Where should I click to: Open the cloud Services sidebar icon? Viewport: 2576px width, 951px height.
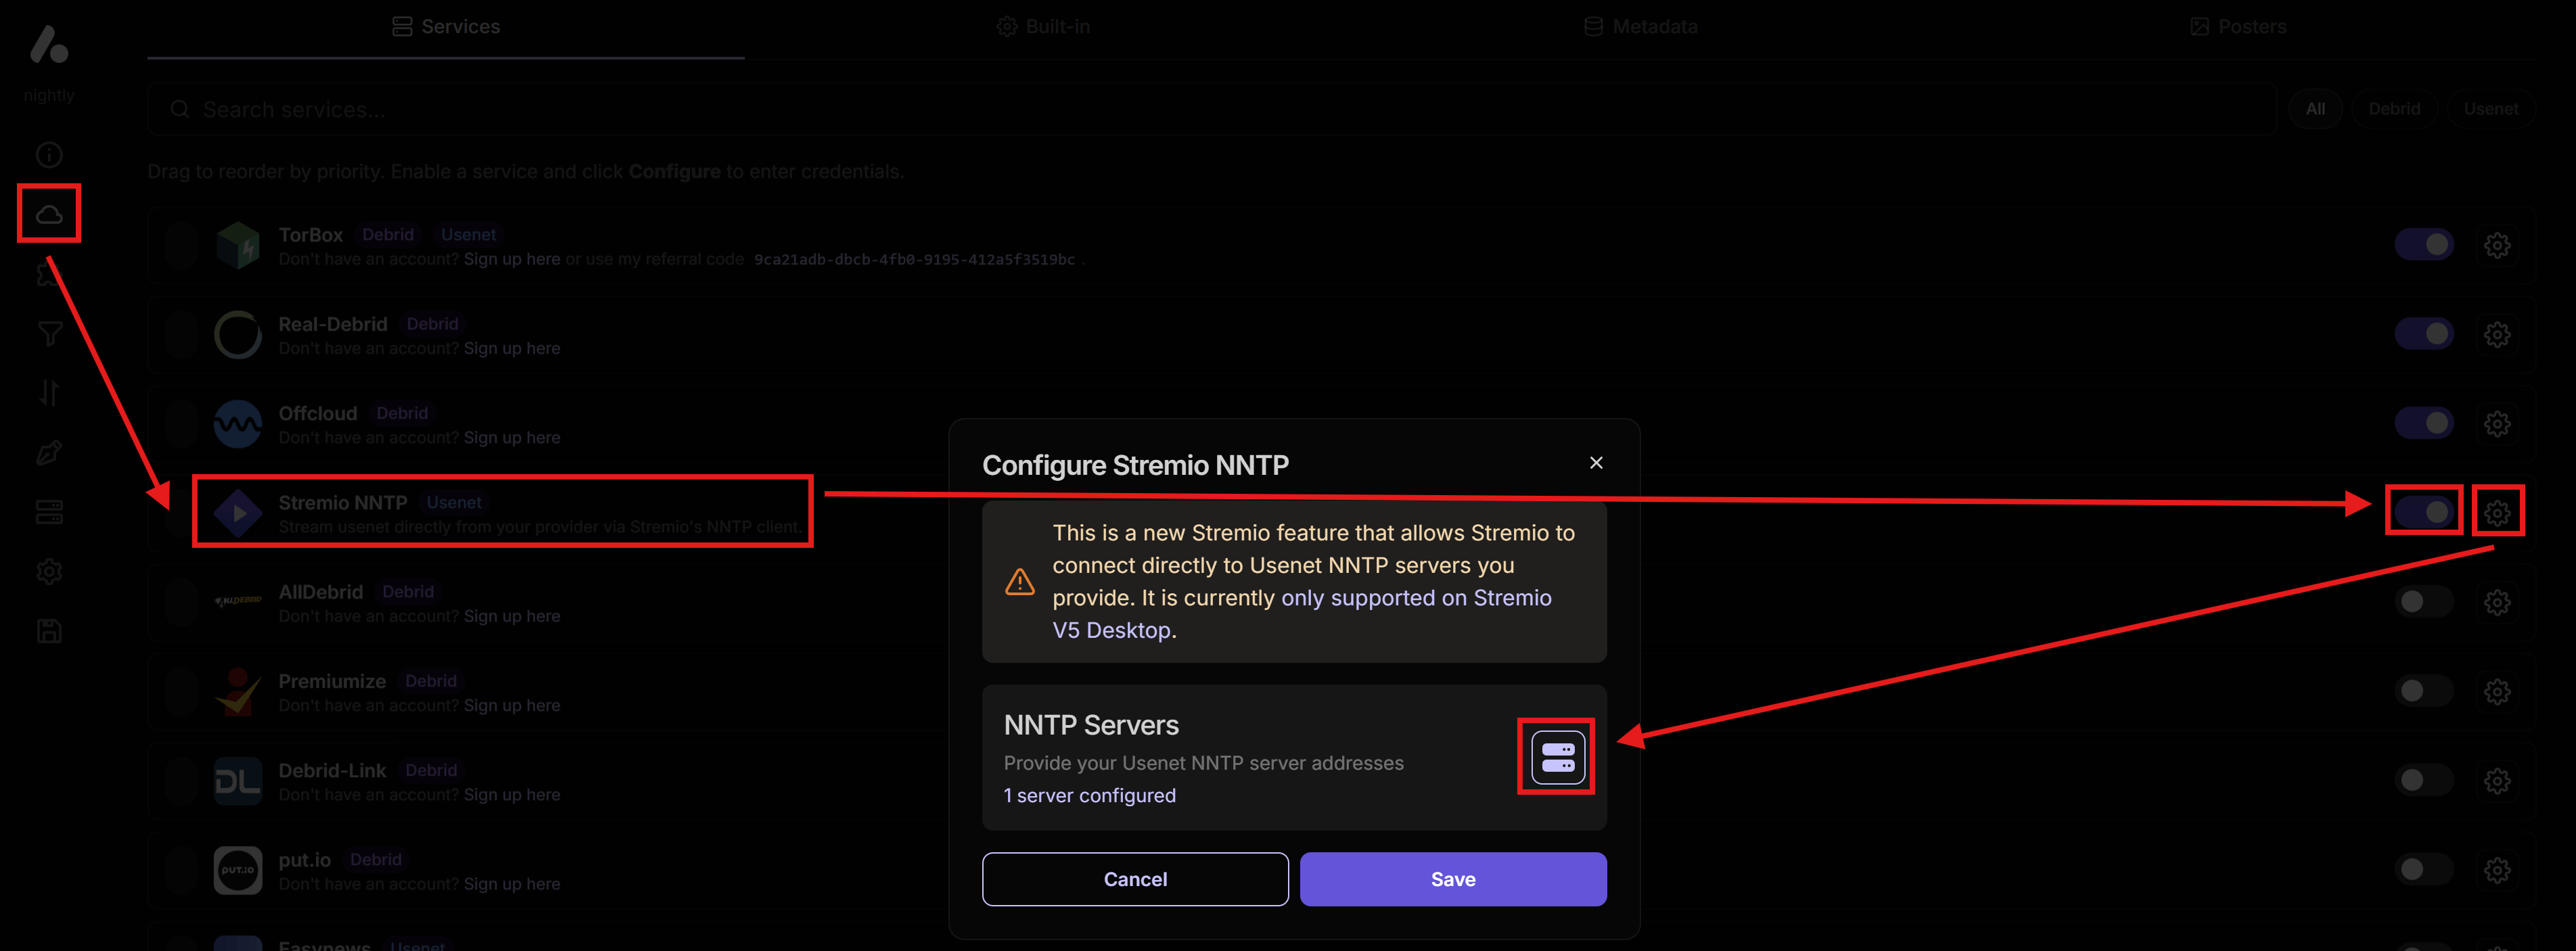coord(48,213)
